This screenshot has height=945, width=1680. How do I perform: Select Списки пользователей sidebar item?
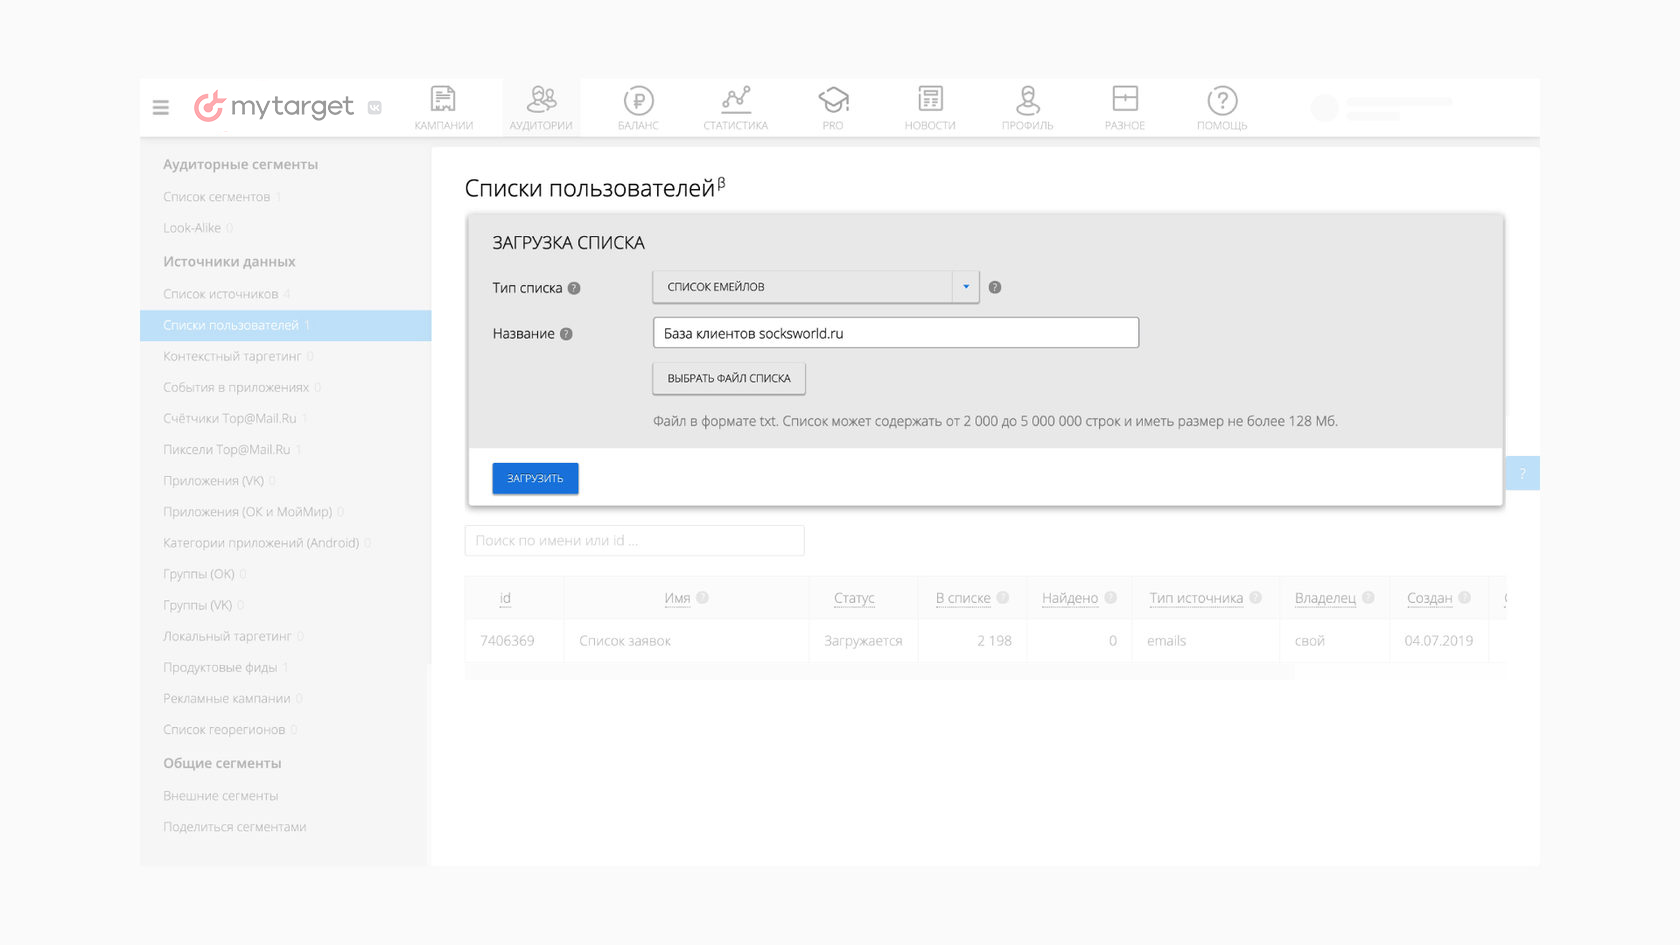click(x=285, y=325)
